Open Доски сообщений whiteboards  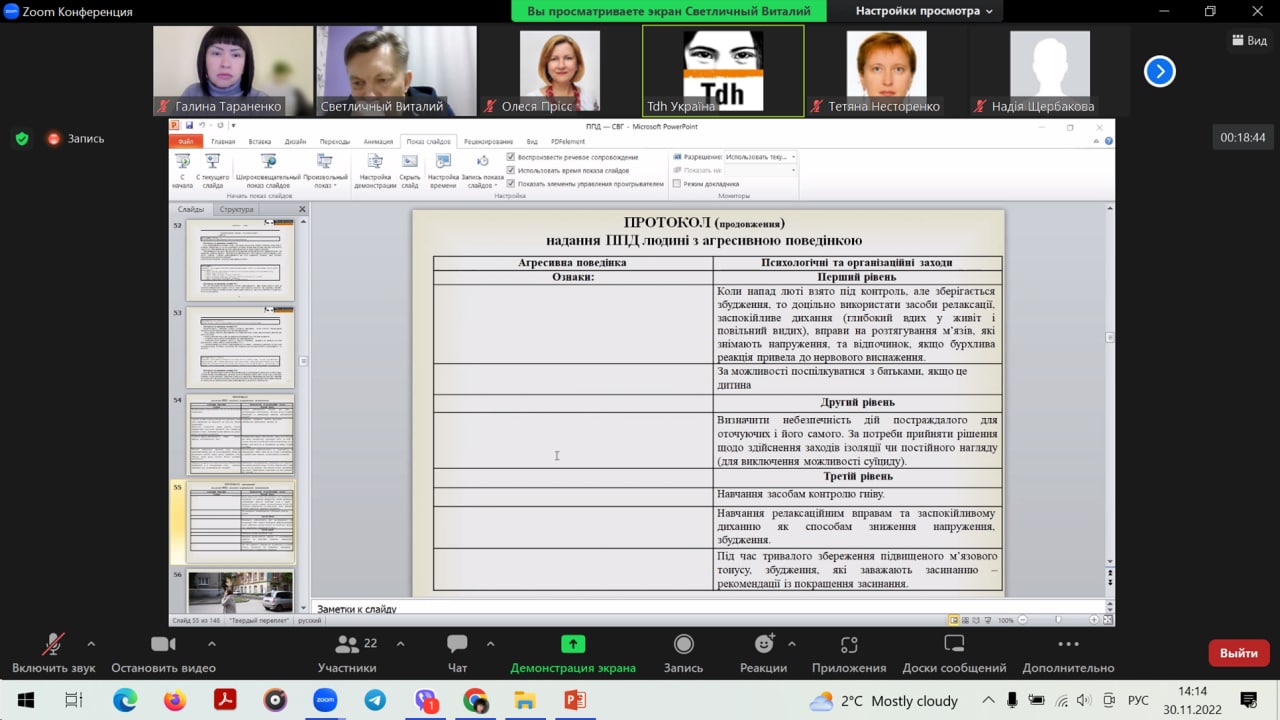(954, 645)
